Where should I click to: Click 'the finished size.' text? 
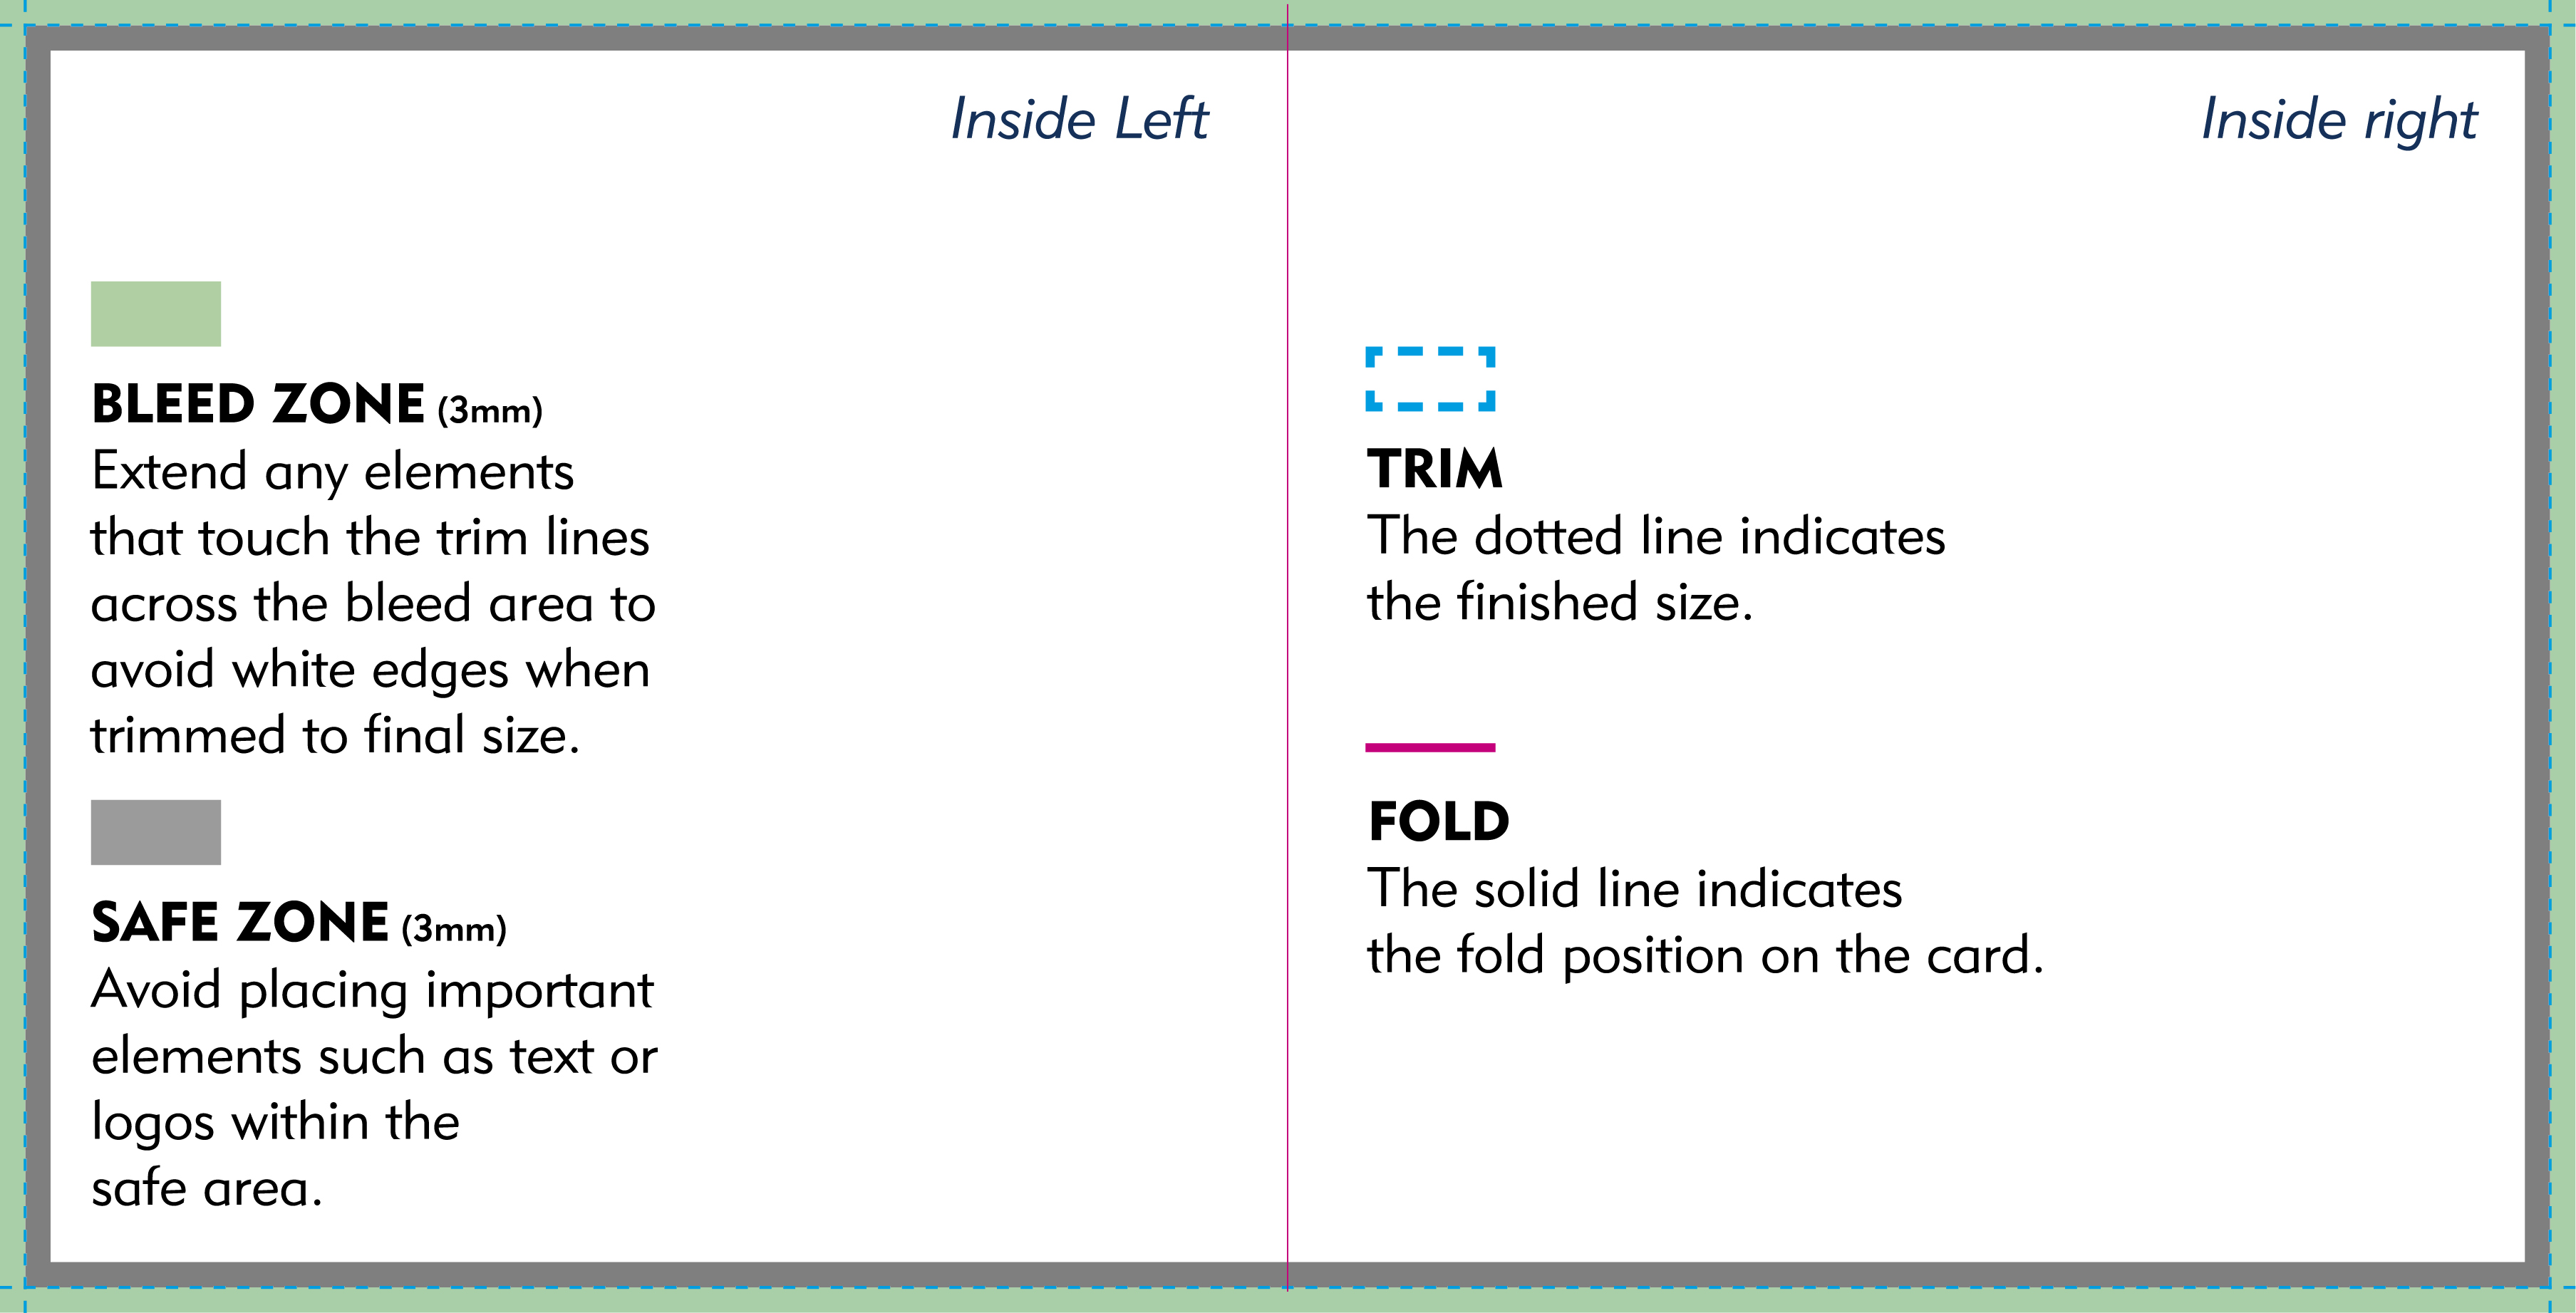point(1560,602)
